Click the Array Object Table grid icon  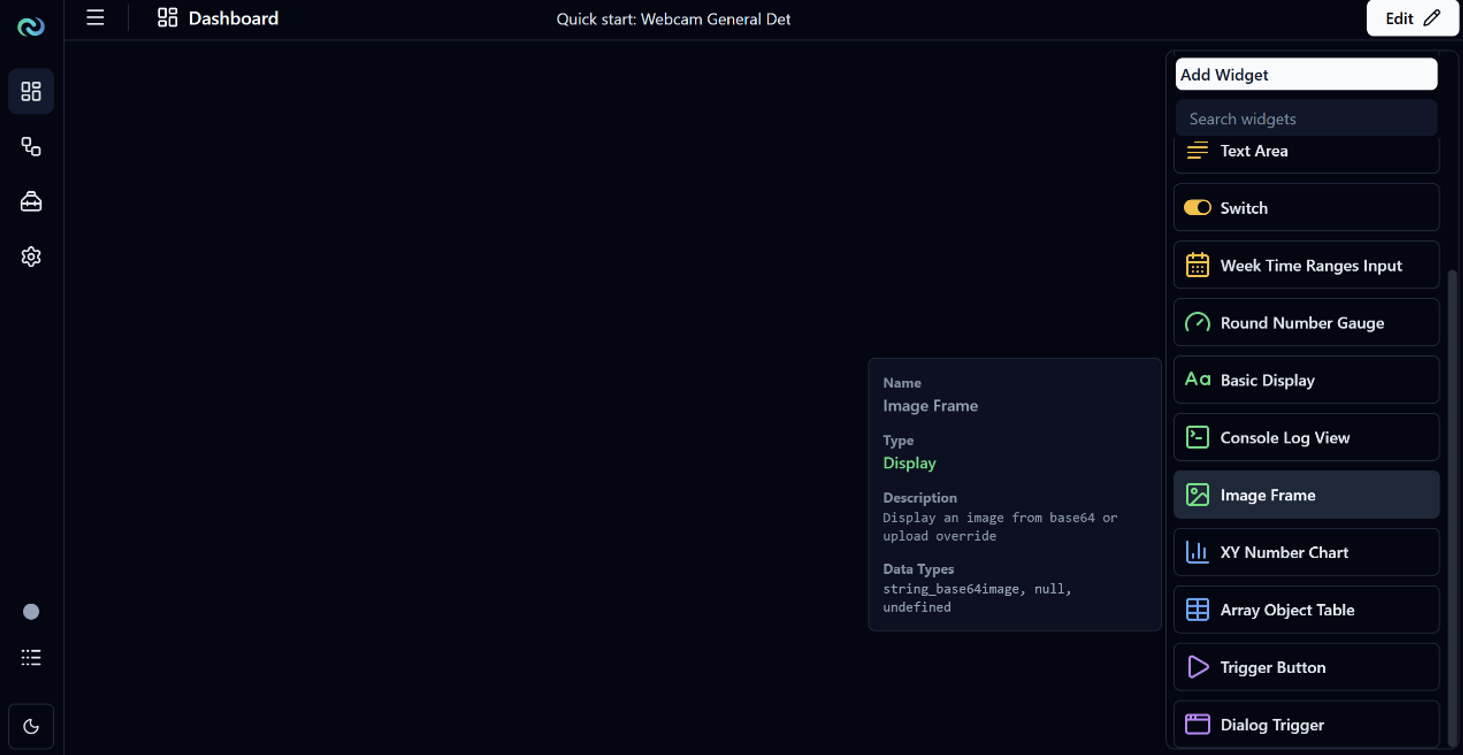1197,610
